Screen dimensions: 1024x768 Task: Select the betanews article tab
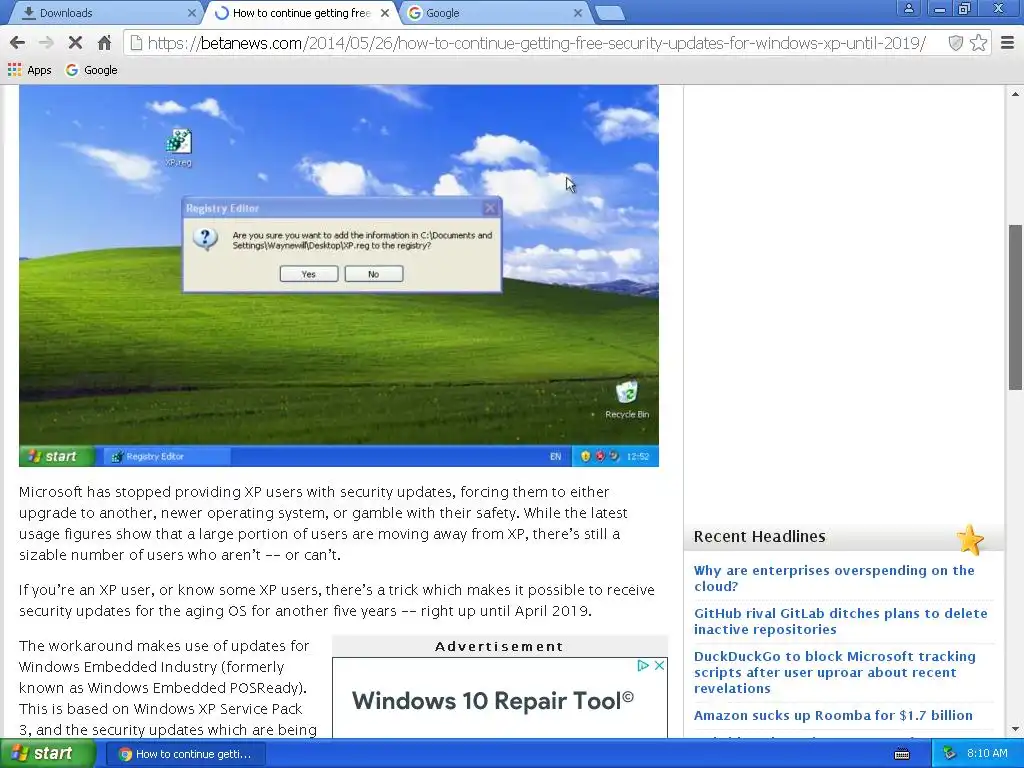300,13
